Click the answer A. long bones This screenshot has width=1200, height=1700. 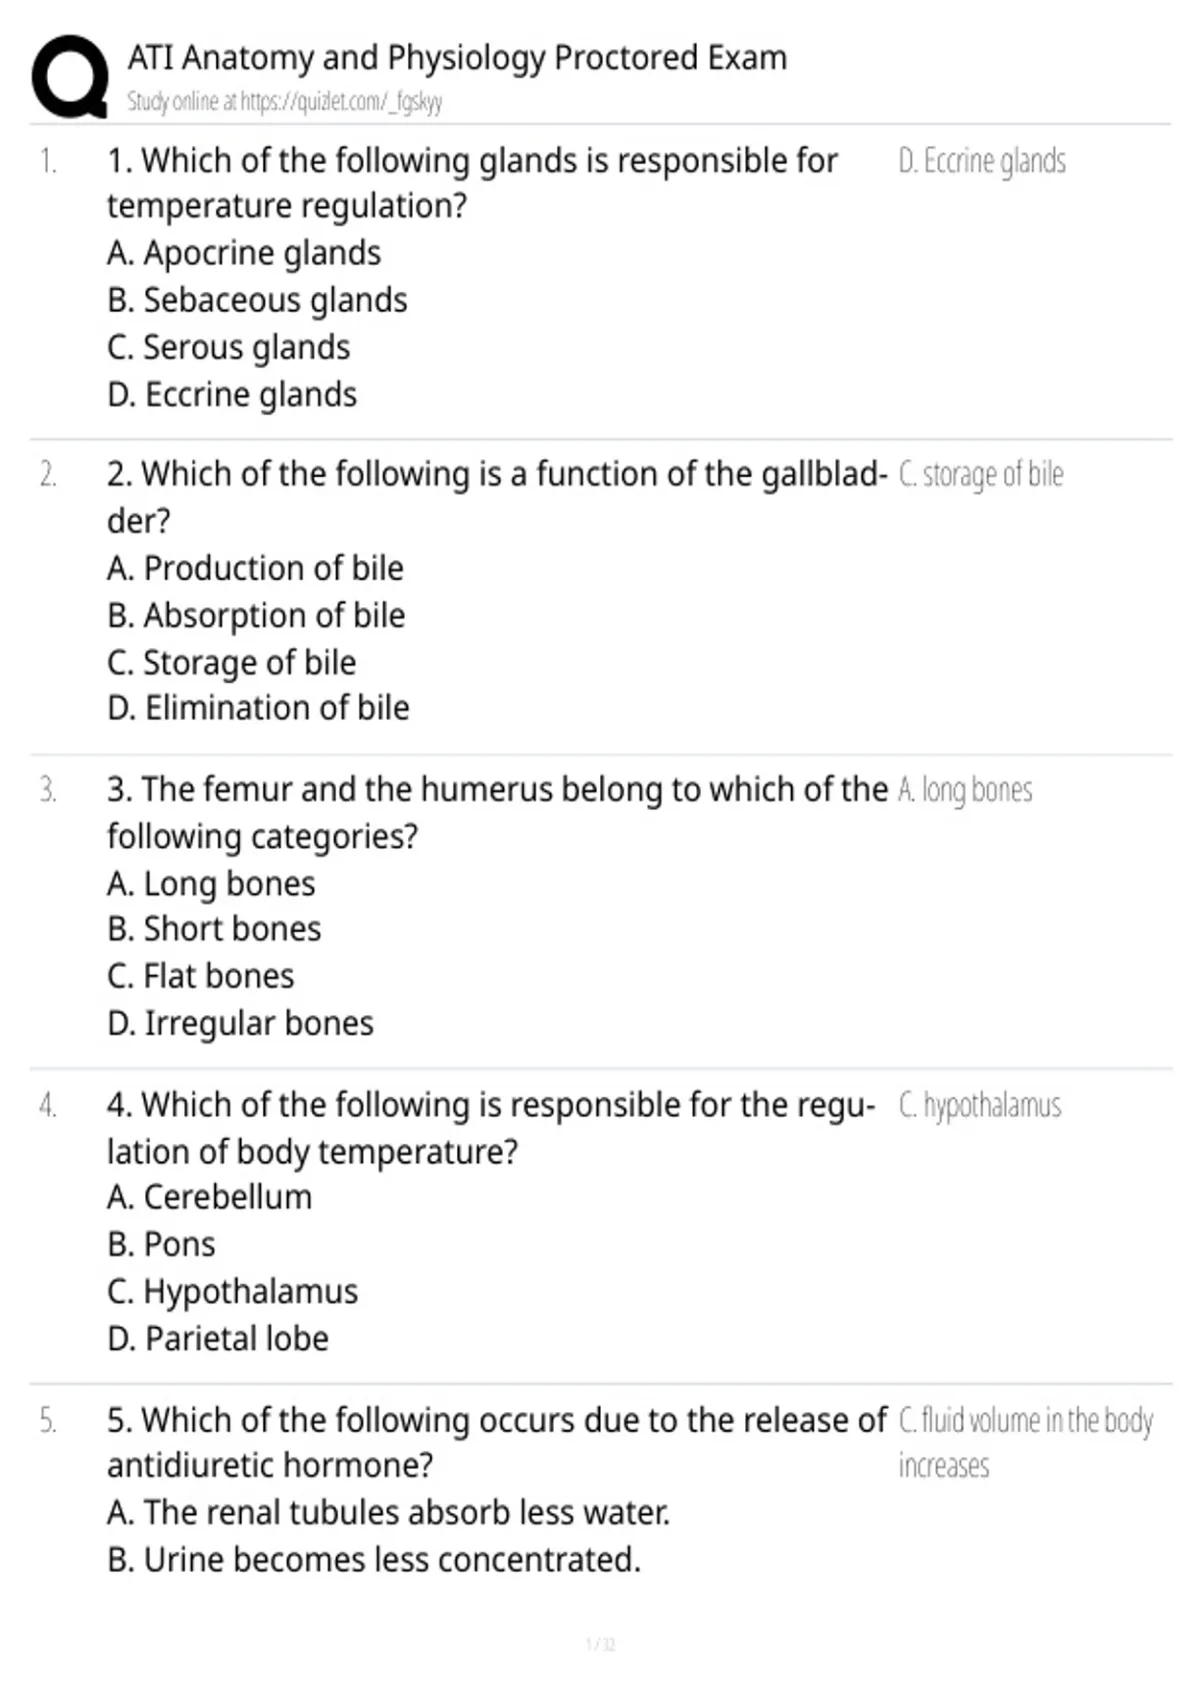coord(965,790)
